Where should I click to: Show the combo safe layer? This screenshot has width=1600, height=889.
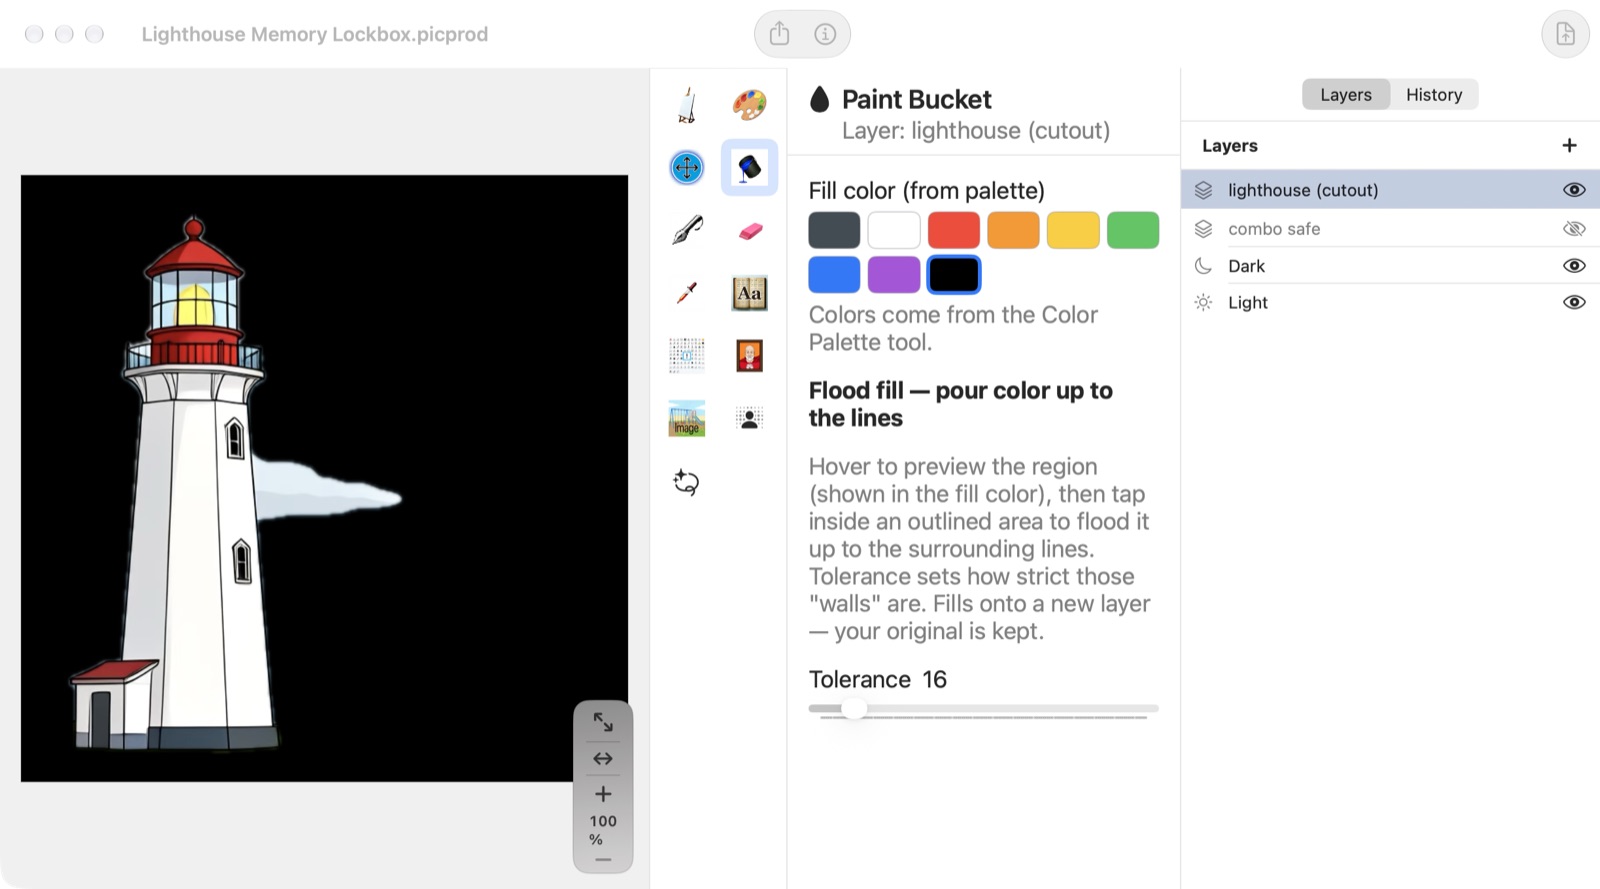click(x=1574, y=229)
